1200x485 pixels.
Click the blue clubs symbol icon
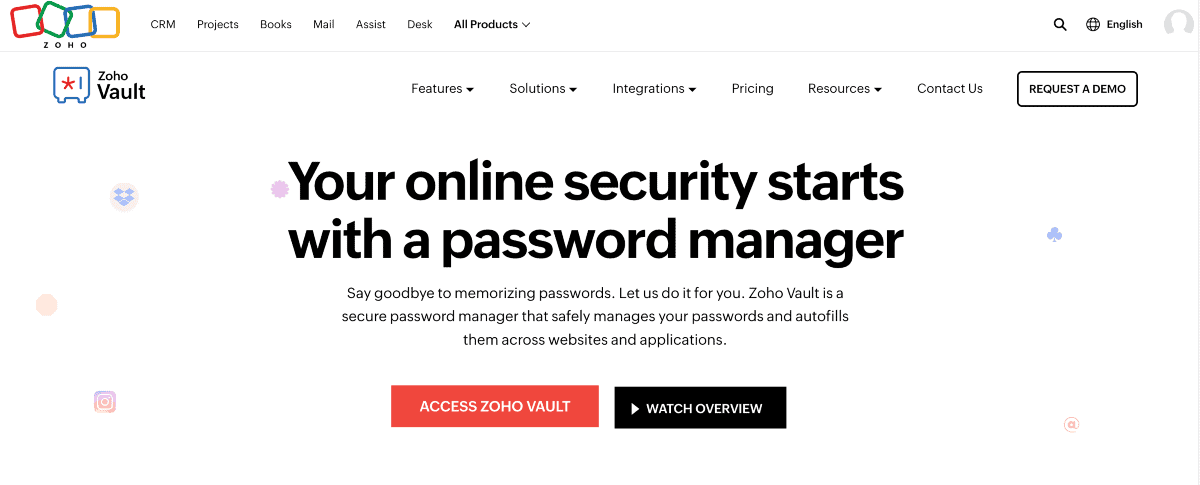pos(1054,235)
